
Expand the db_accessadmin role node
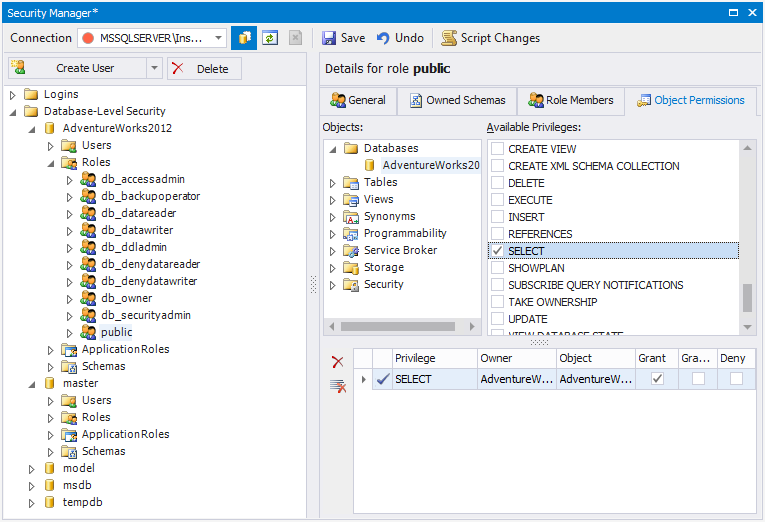(x=69, y=180)
